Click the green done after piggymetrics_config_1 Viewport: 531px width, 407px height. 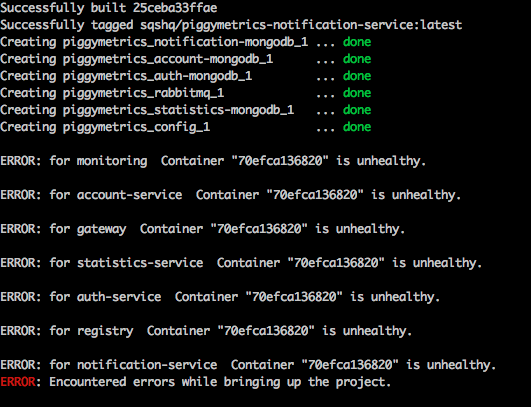(357, 127)
